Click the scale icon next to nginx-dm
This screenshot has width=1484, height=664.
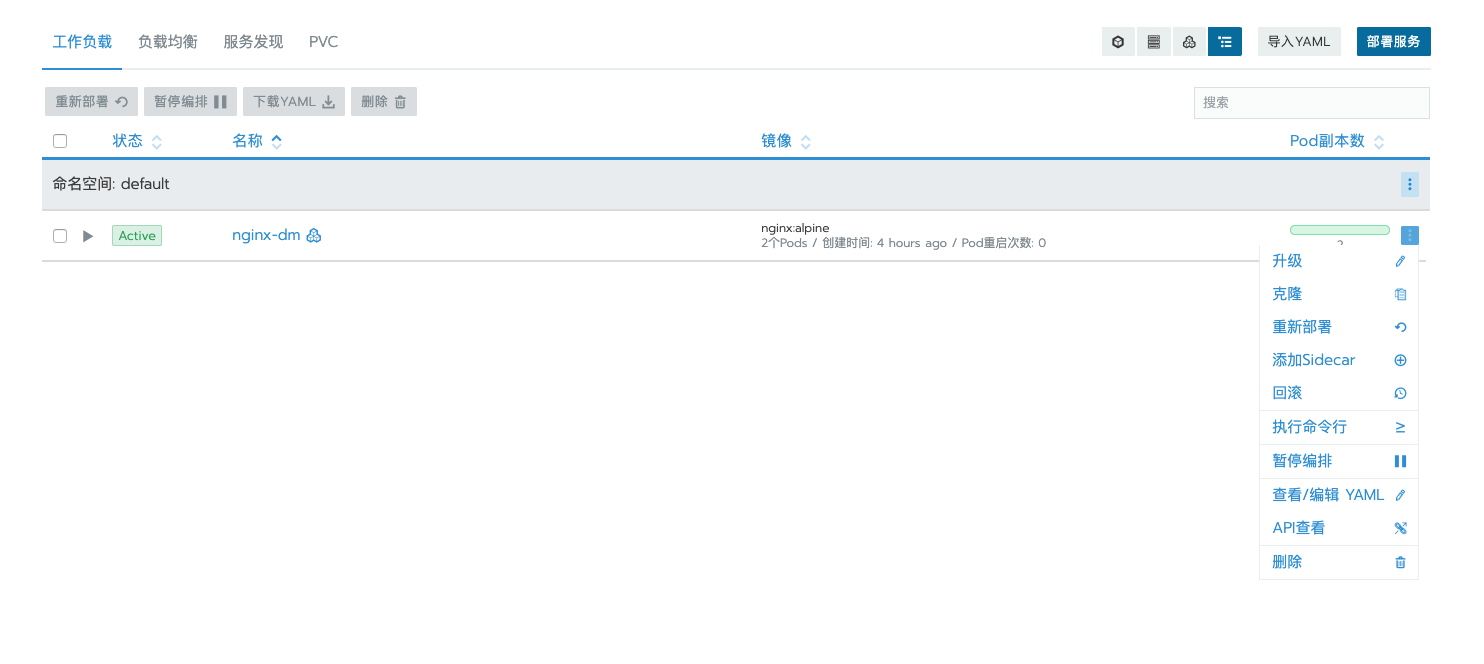pyautogui.click(x=313, y=235)
